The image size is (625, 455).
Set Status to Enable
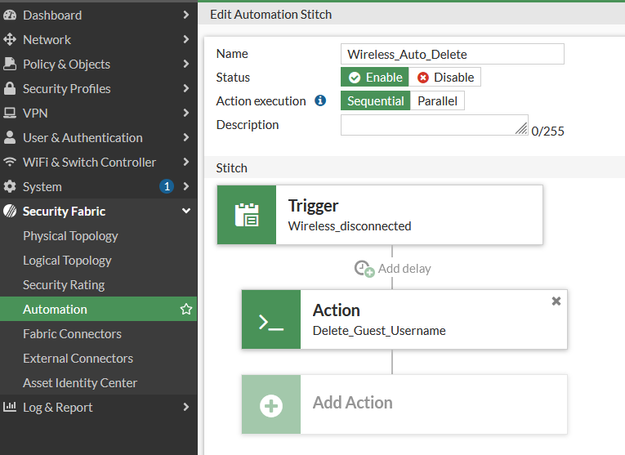(375, 77)
